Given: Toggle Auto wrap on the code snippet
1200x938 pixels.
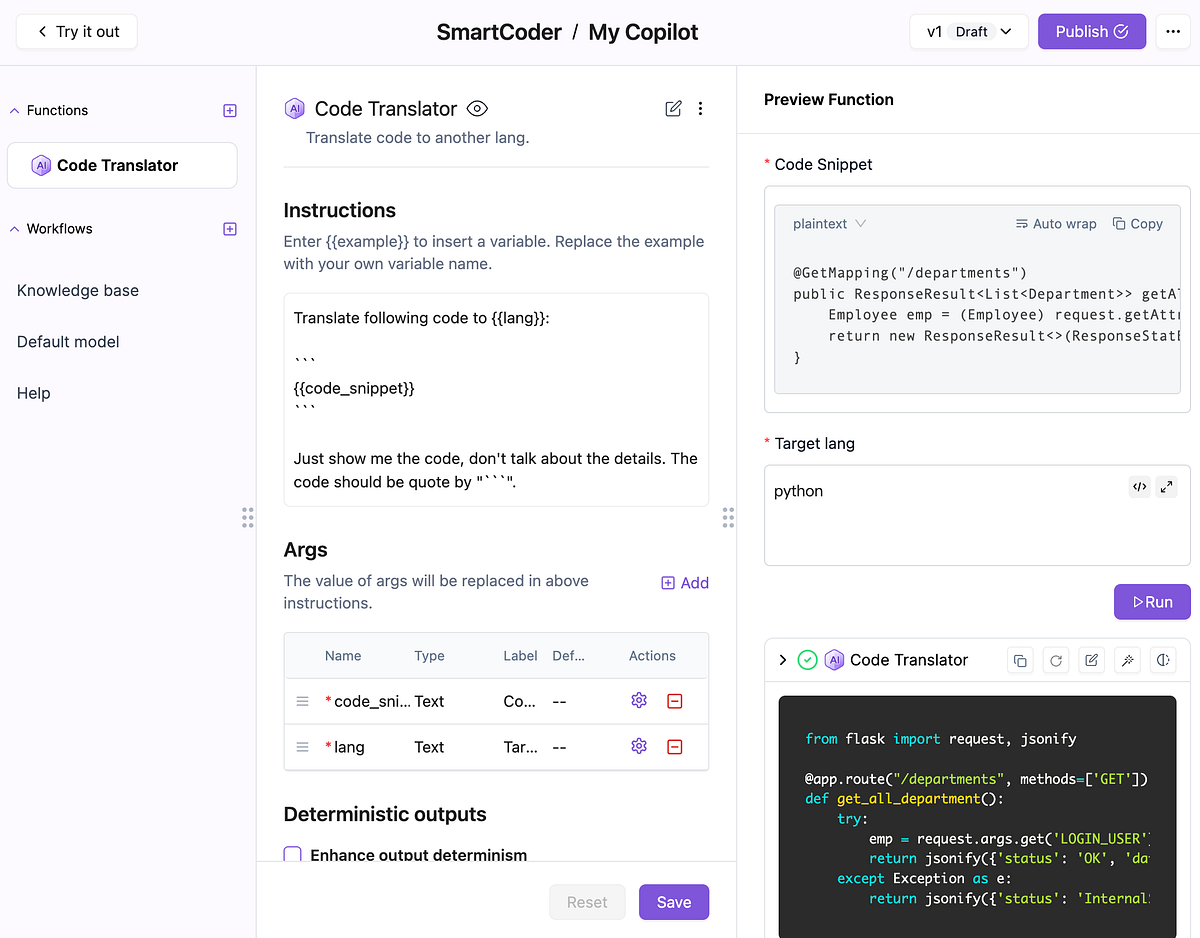Looking at the screenshot, I should tap(1055, 223).
